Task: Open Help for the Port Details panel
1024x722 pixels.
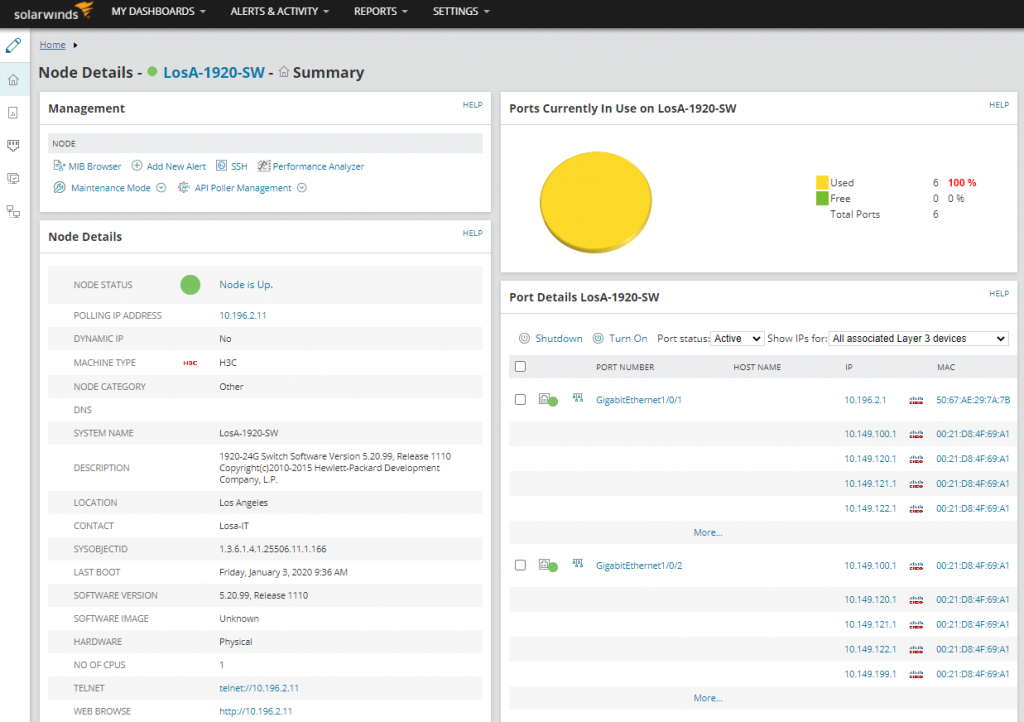Action: click(x=999, y=294)
